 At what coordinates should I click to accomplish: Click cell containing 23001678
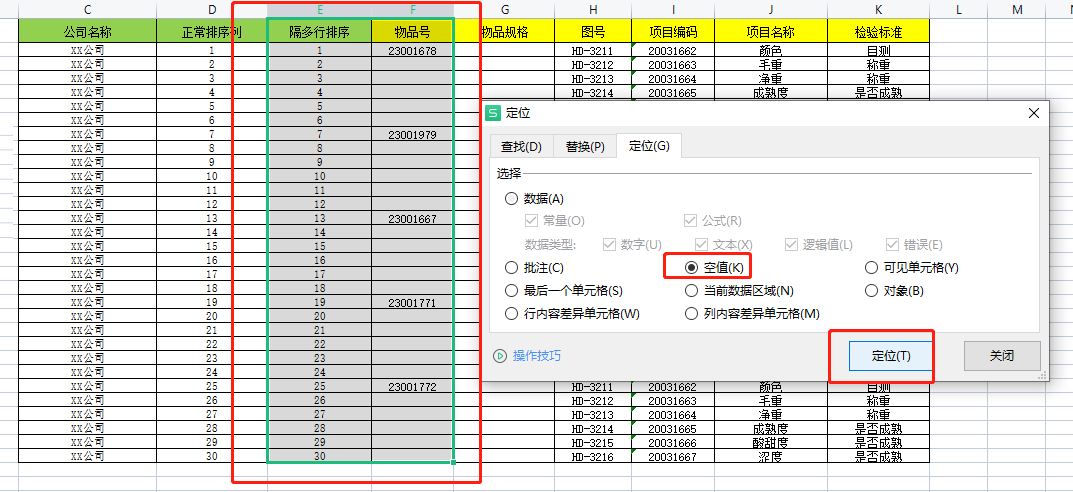pos(413,51)
